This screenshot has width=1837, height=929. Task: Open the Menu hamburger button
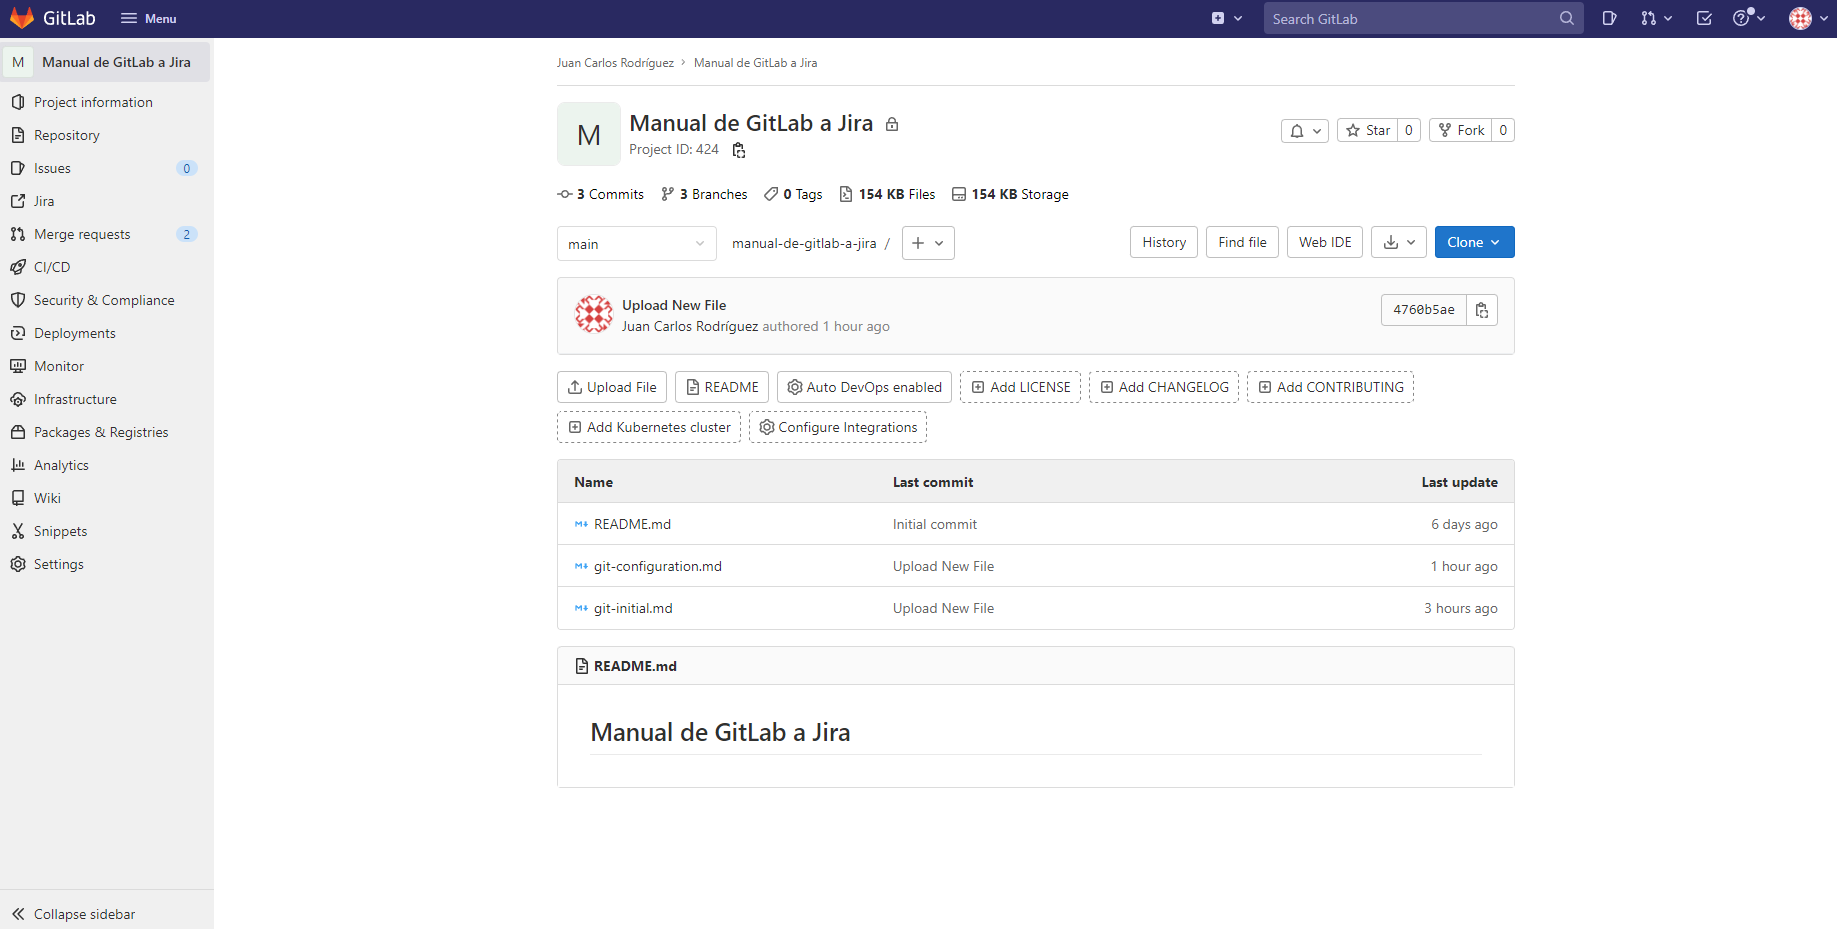[x=148, y=18]
